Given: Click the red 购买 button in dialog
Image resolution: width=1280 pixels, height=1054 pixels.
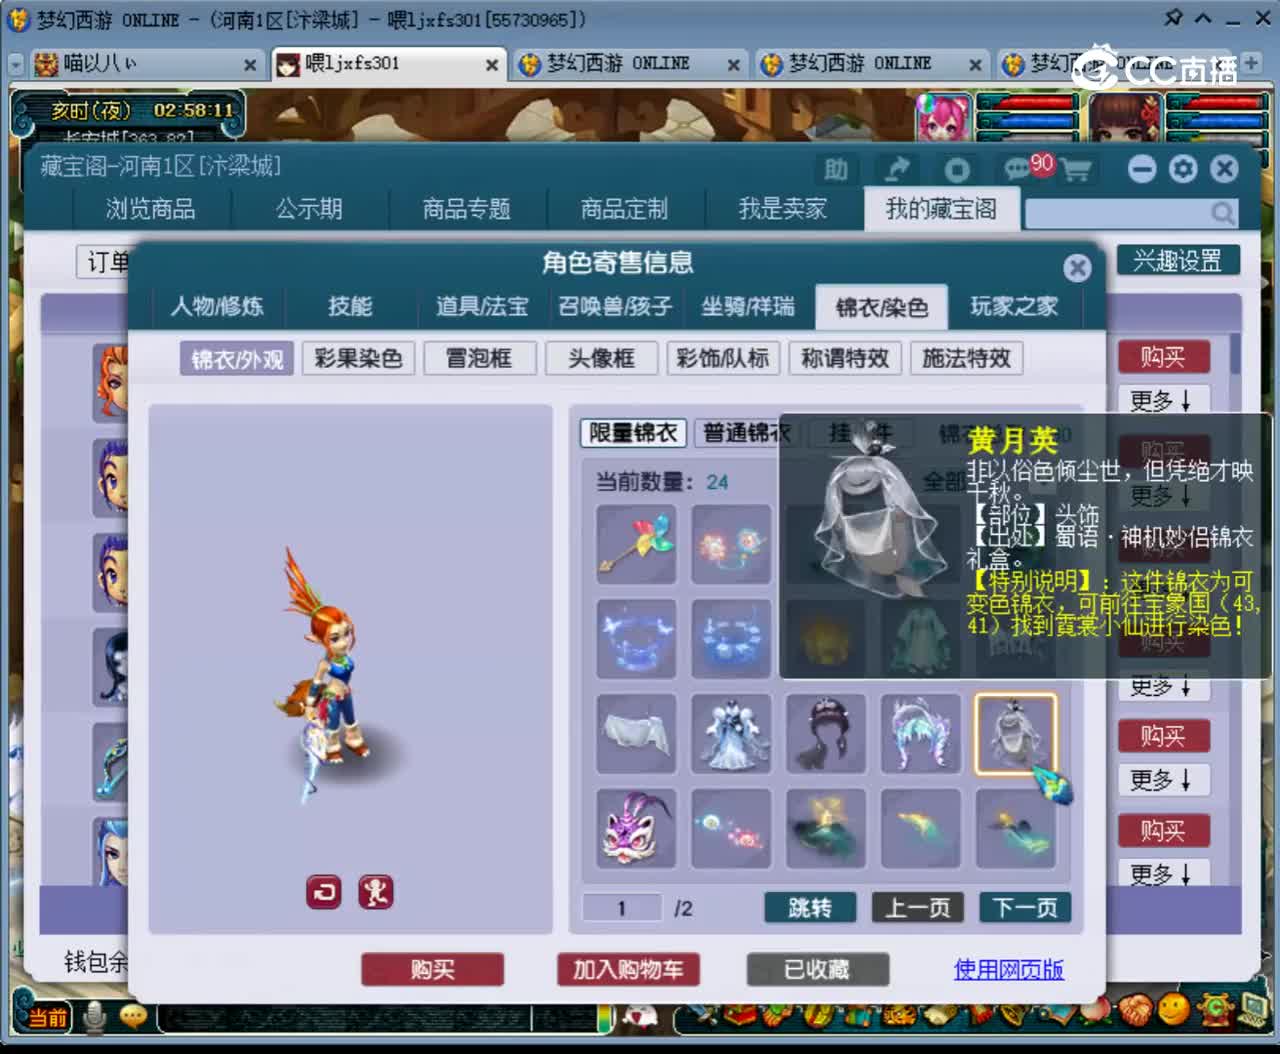Looking at the screenshot, I should click(x=432, y=969).
